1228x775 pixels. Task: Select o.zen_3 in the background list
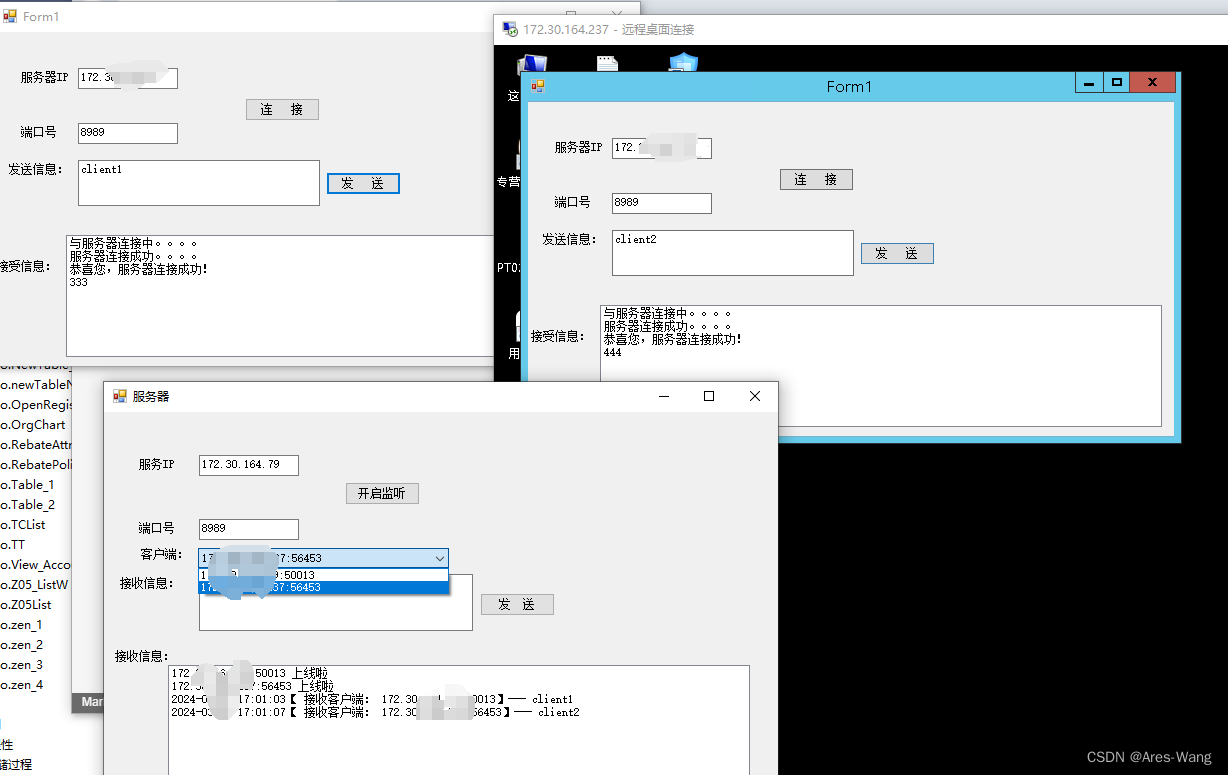click(22, 665)
